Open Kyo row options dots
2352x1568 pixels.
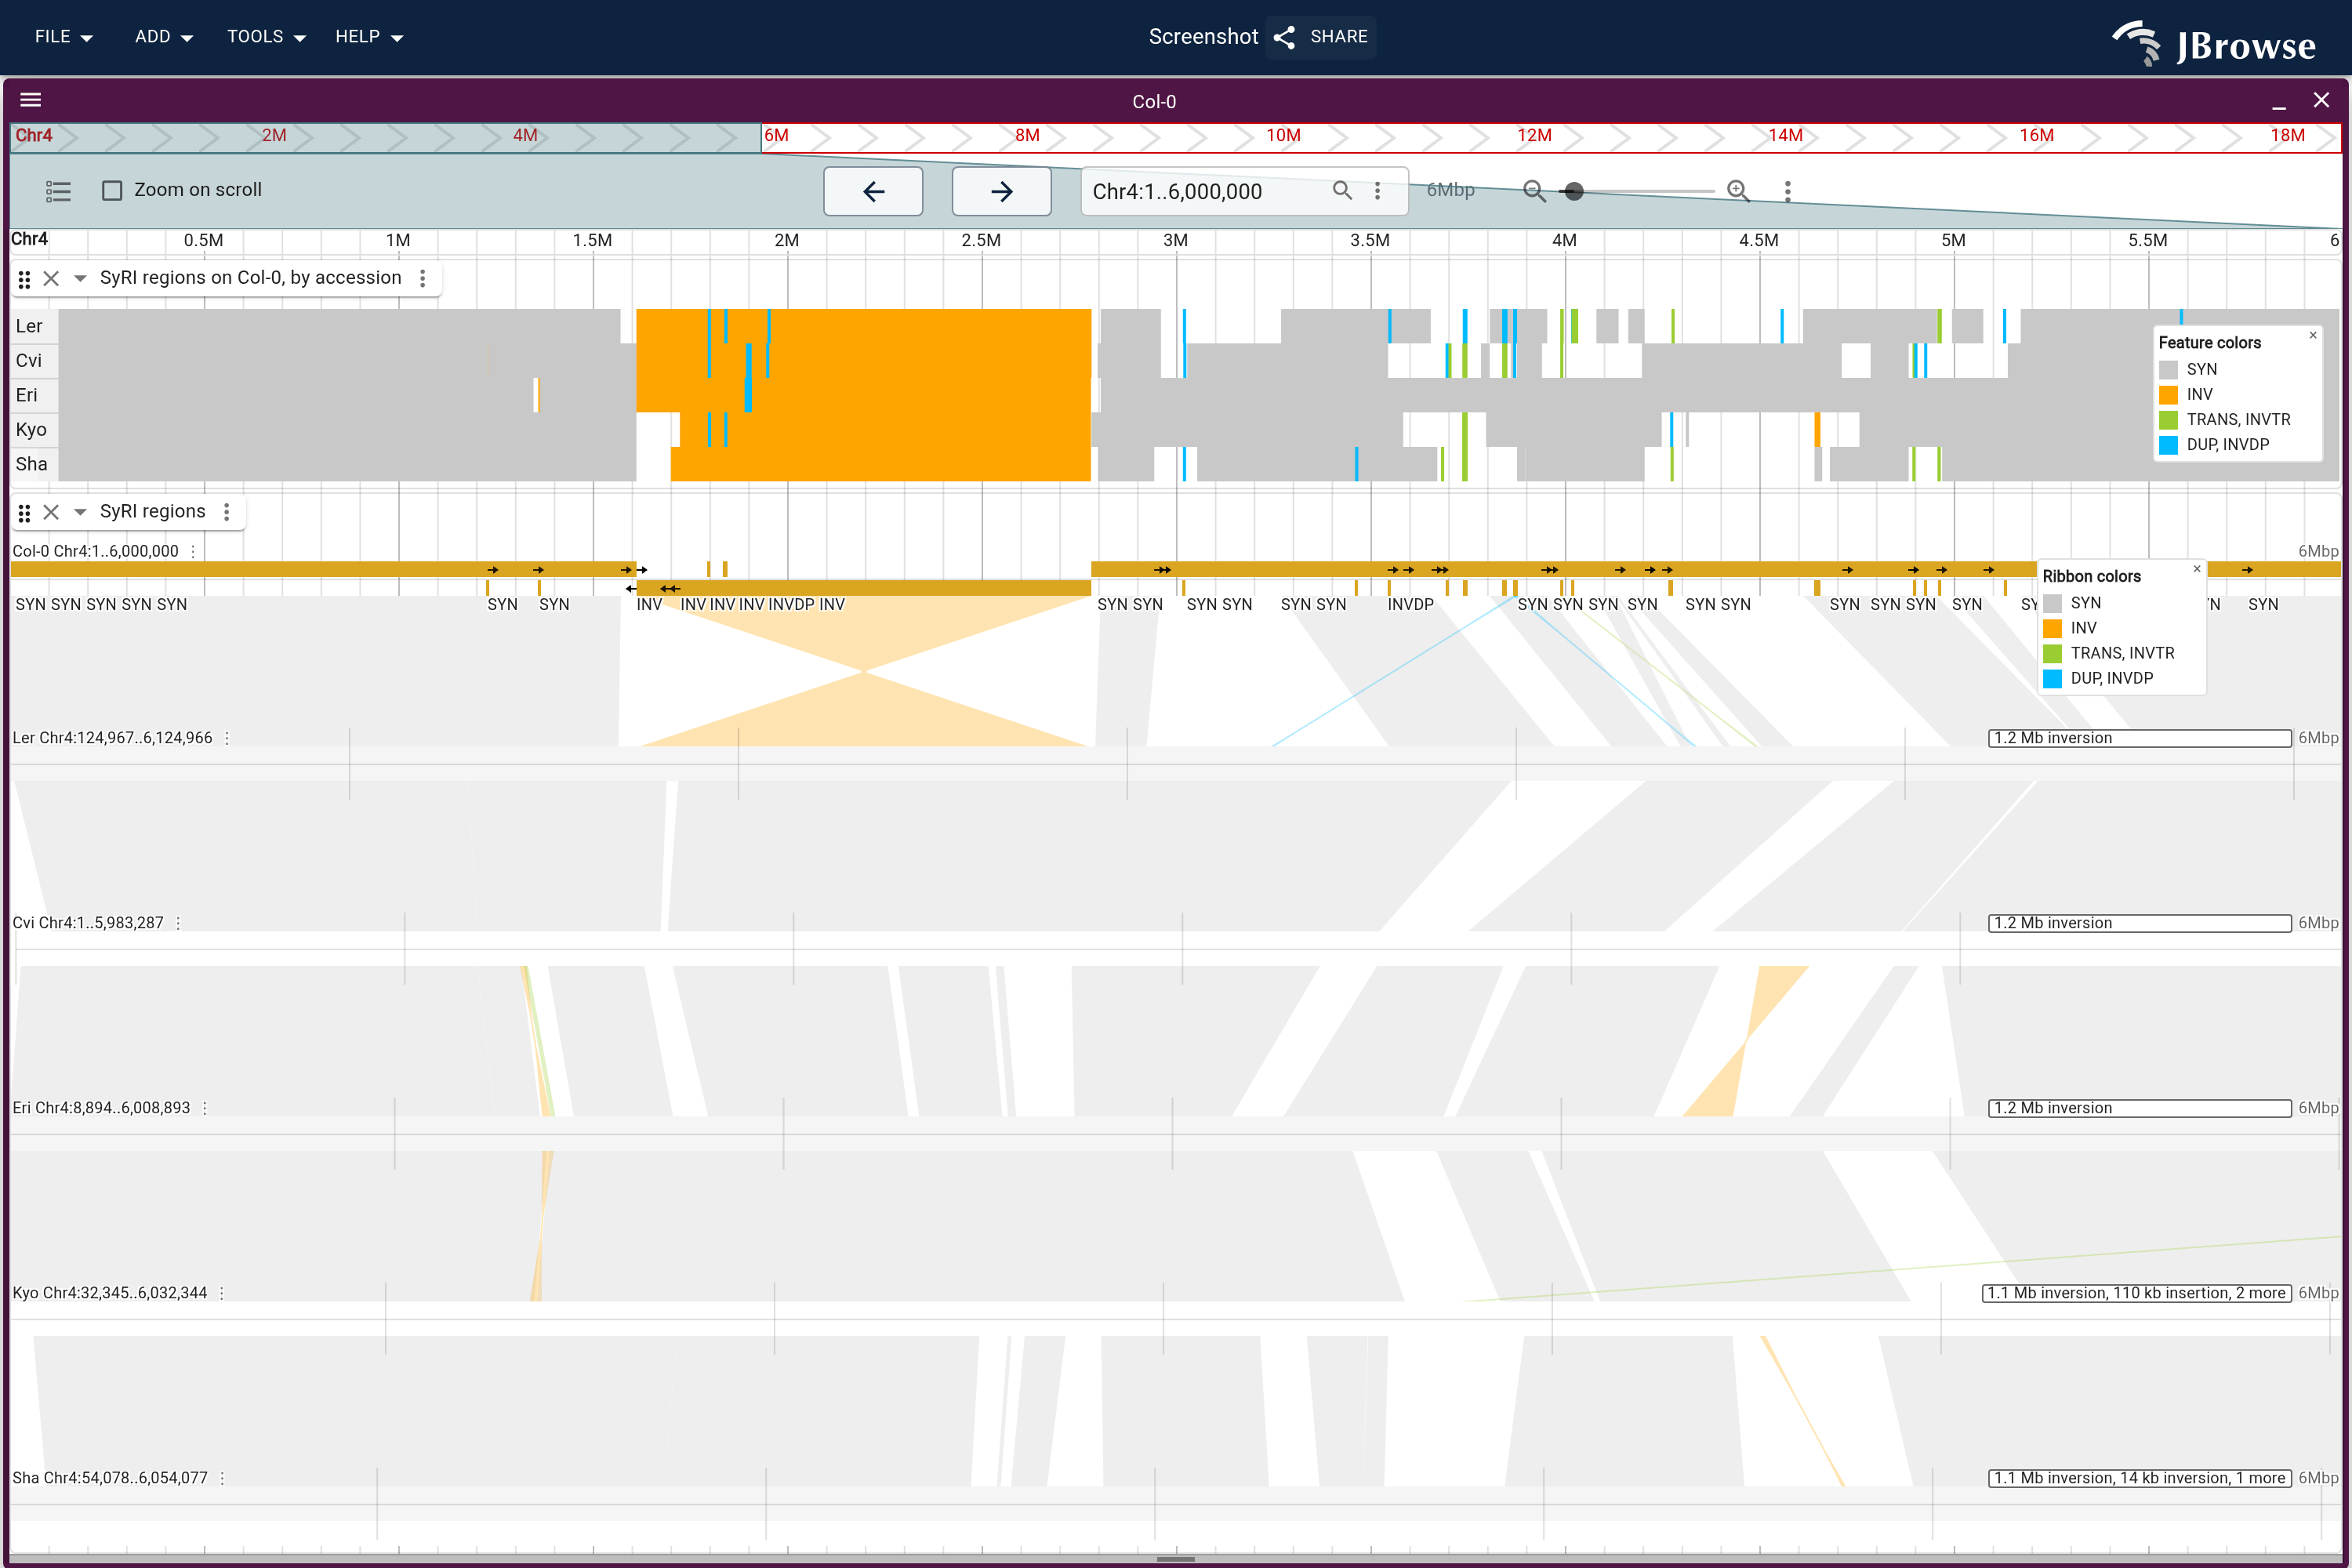coord(222,1293)
